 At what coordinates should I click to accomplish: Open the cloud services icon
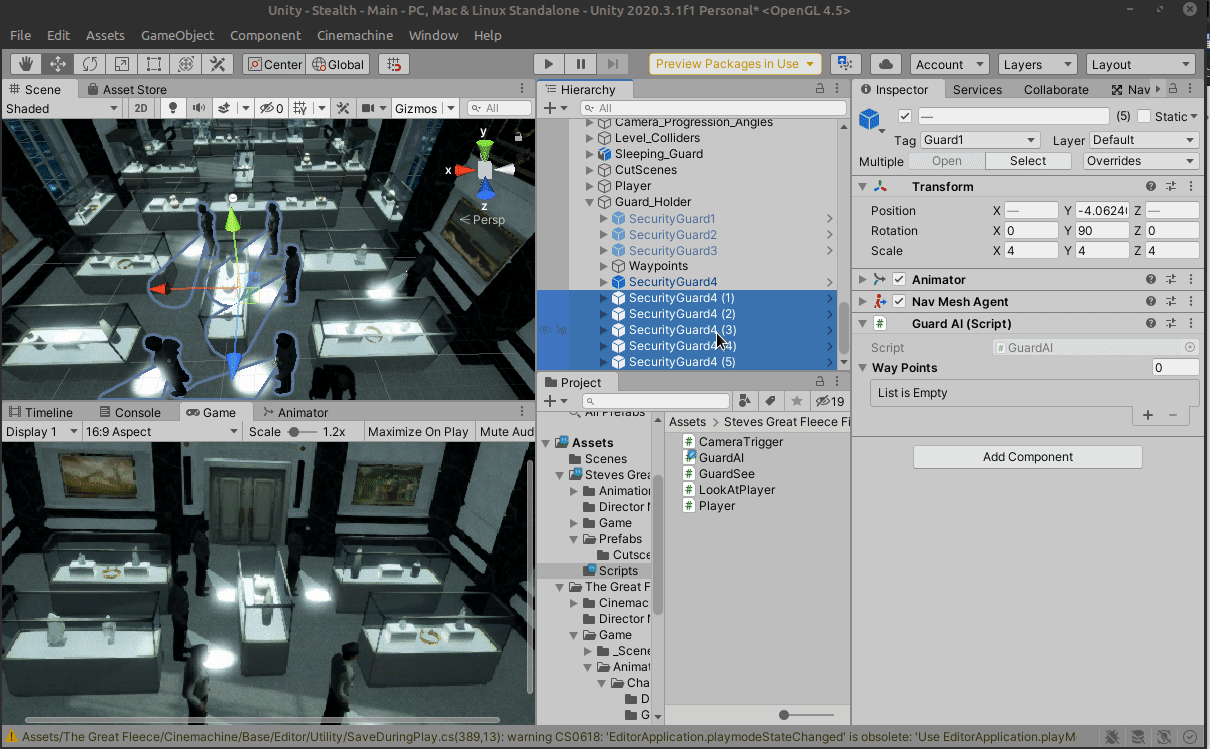pos(885,64)
